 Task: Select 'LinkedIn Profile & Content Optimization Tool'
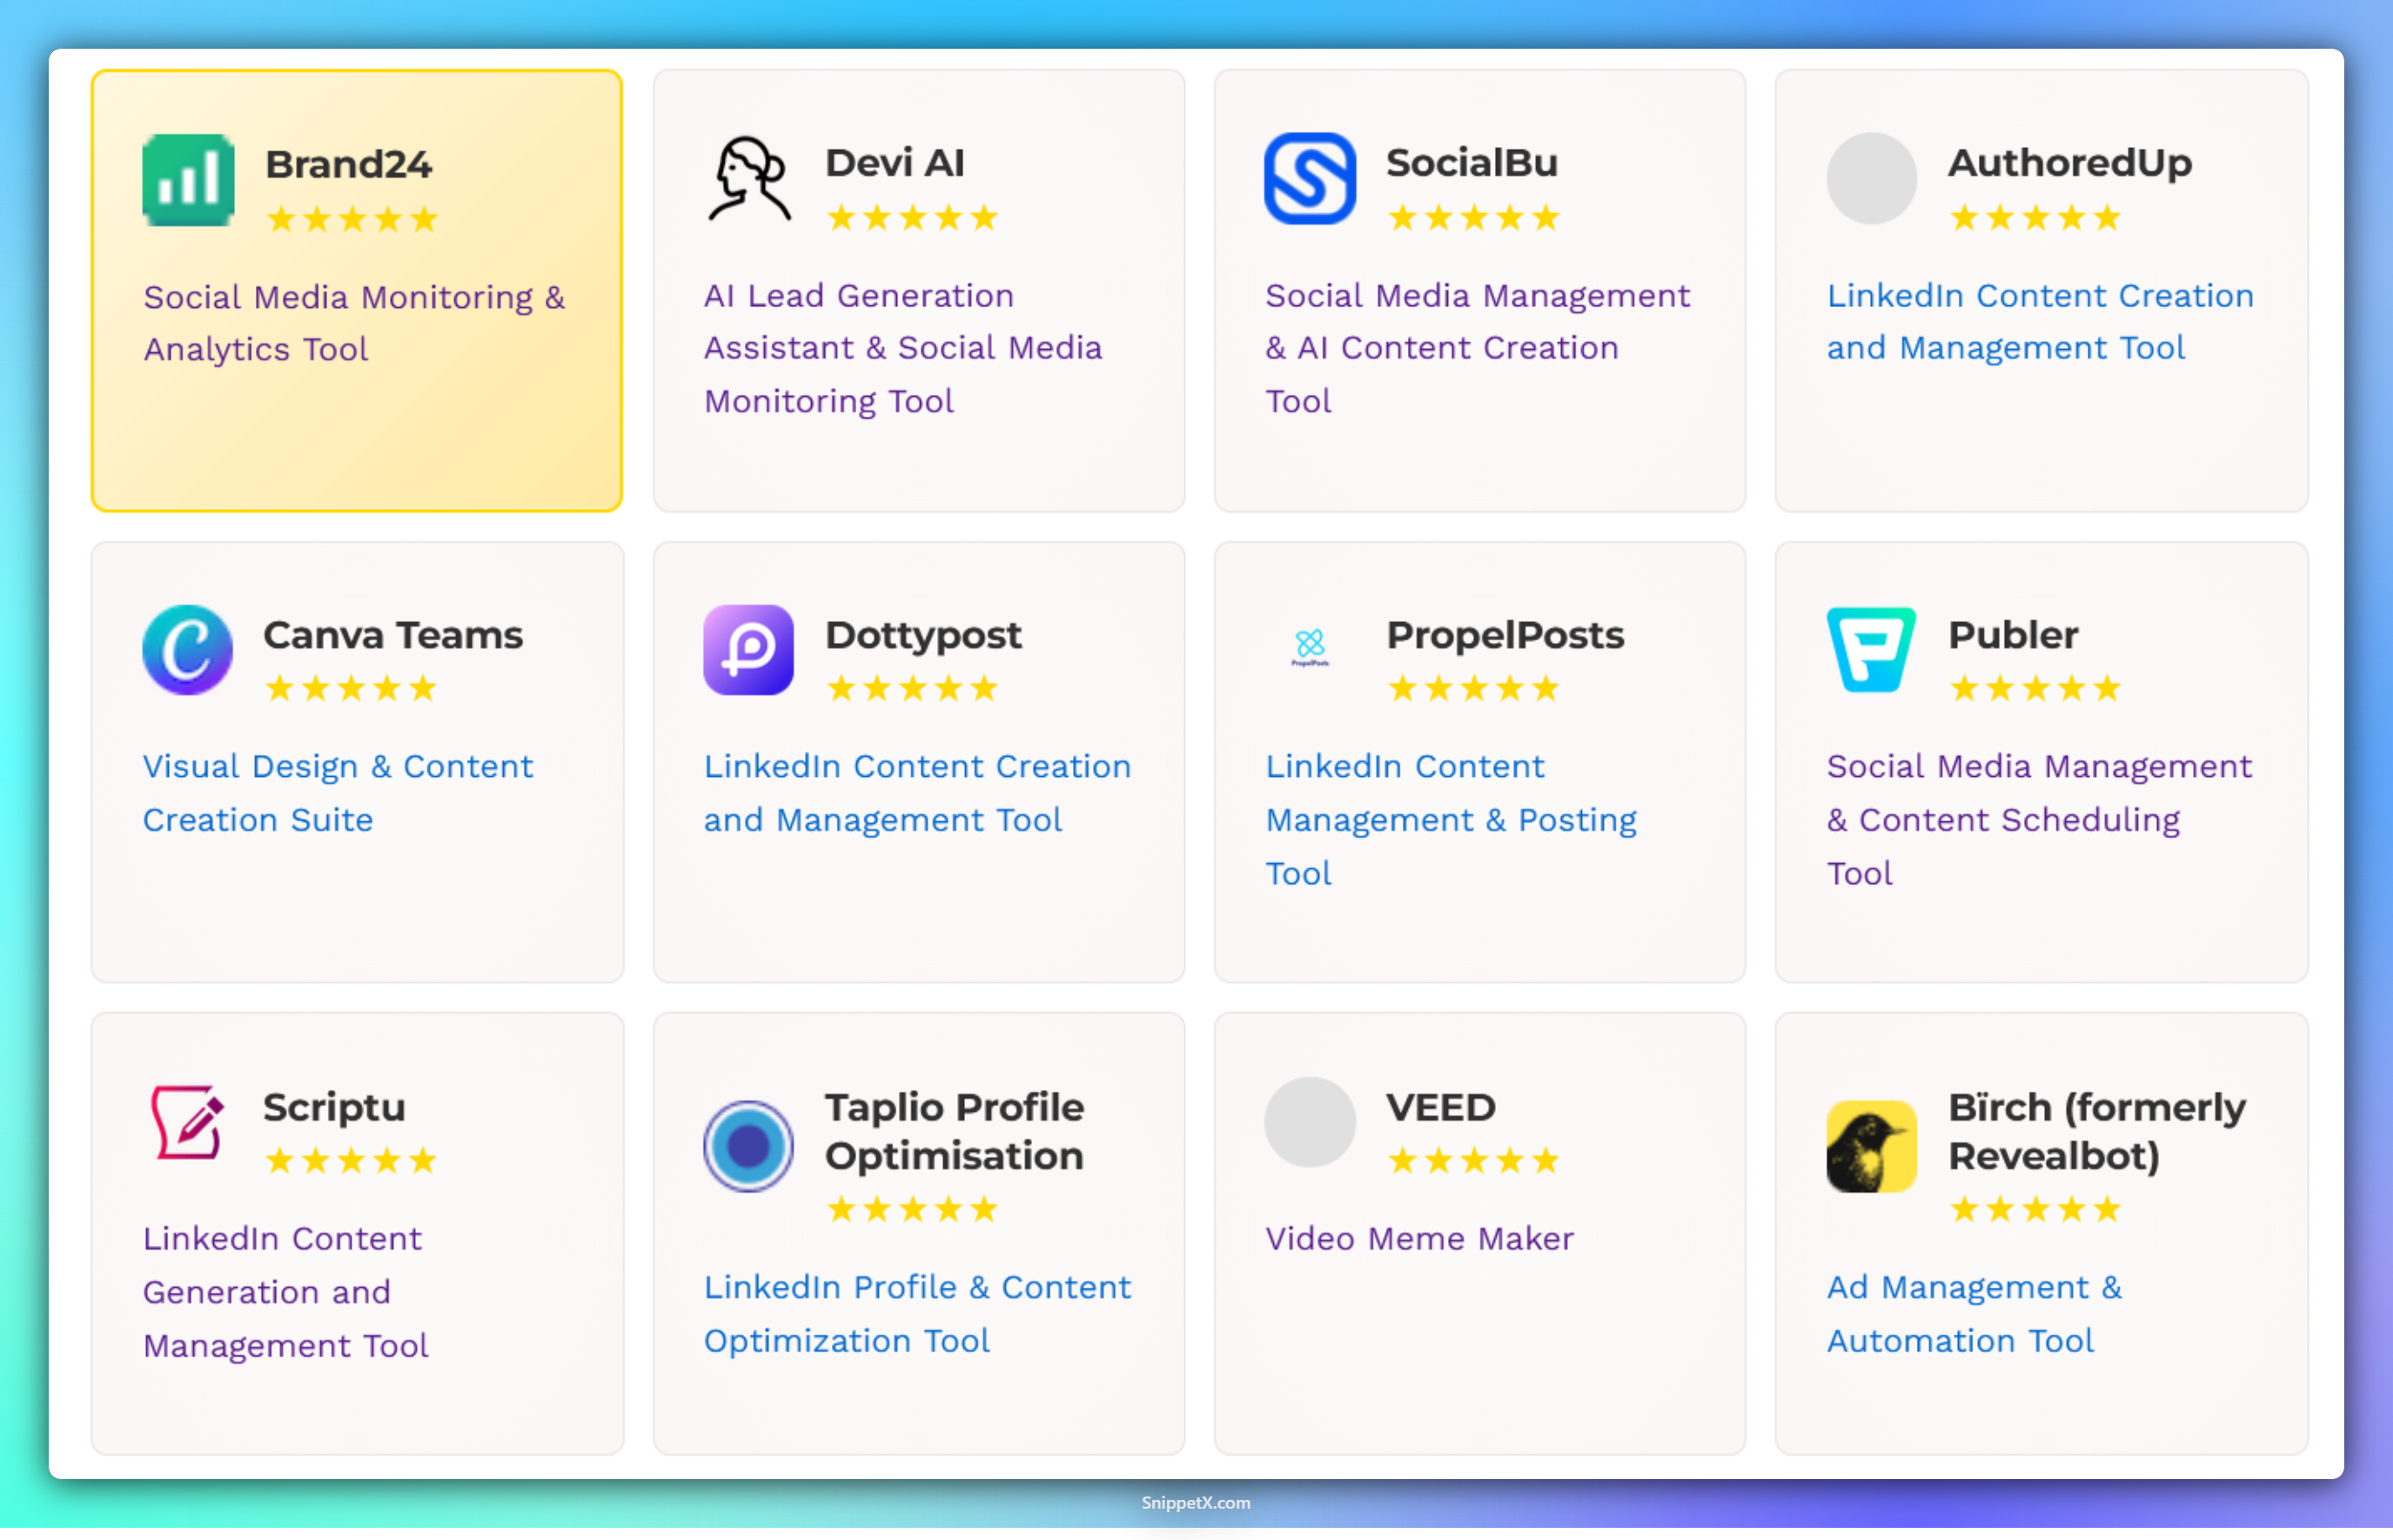pyautogui.click(x=917, y=1314)
